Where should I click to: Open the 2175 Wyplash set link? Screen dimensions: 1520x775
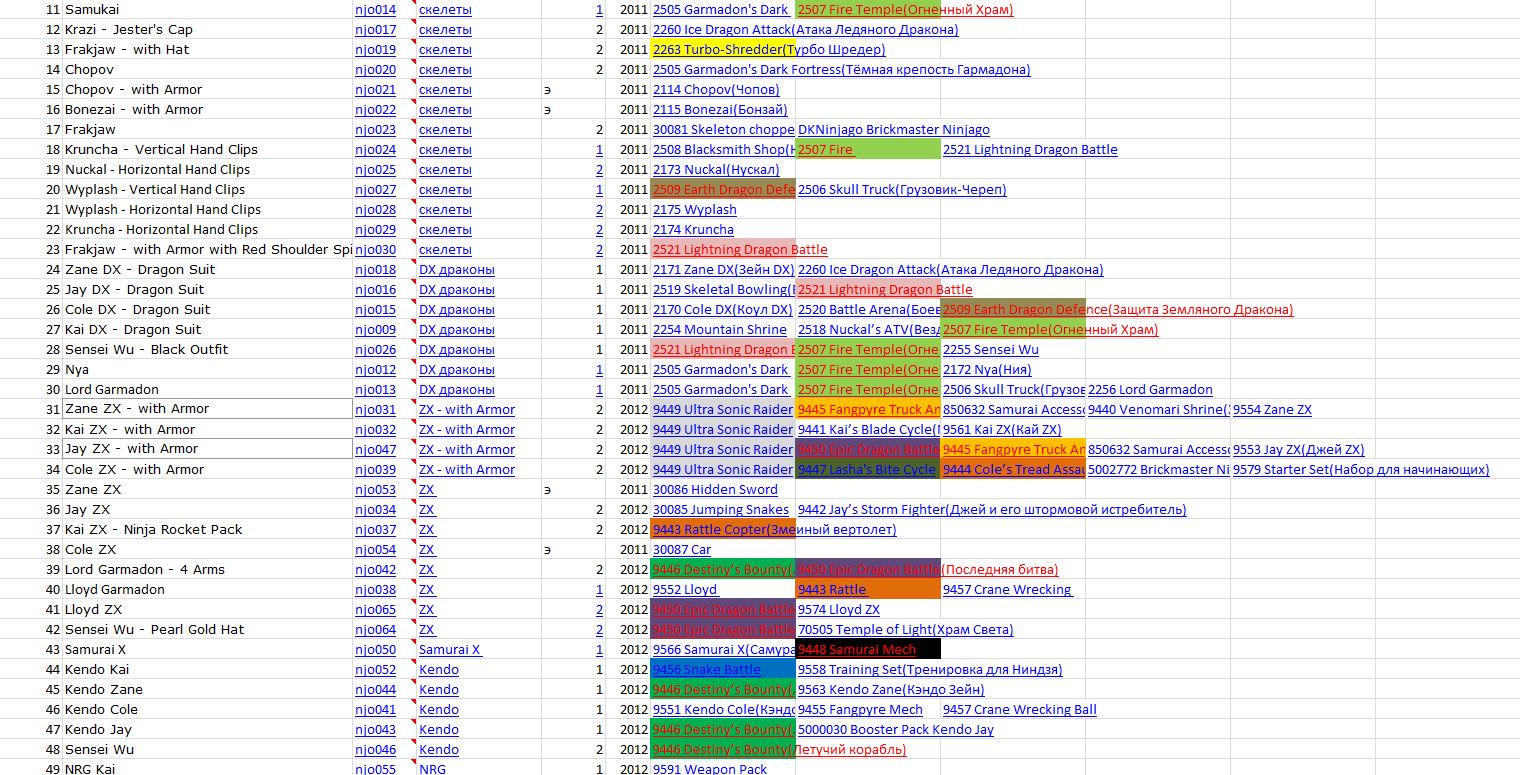pos(695,210)
